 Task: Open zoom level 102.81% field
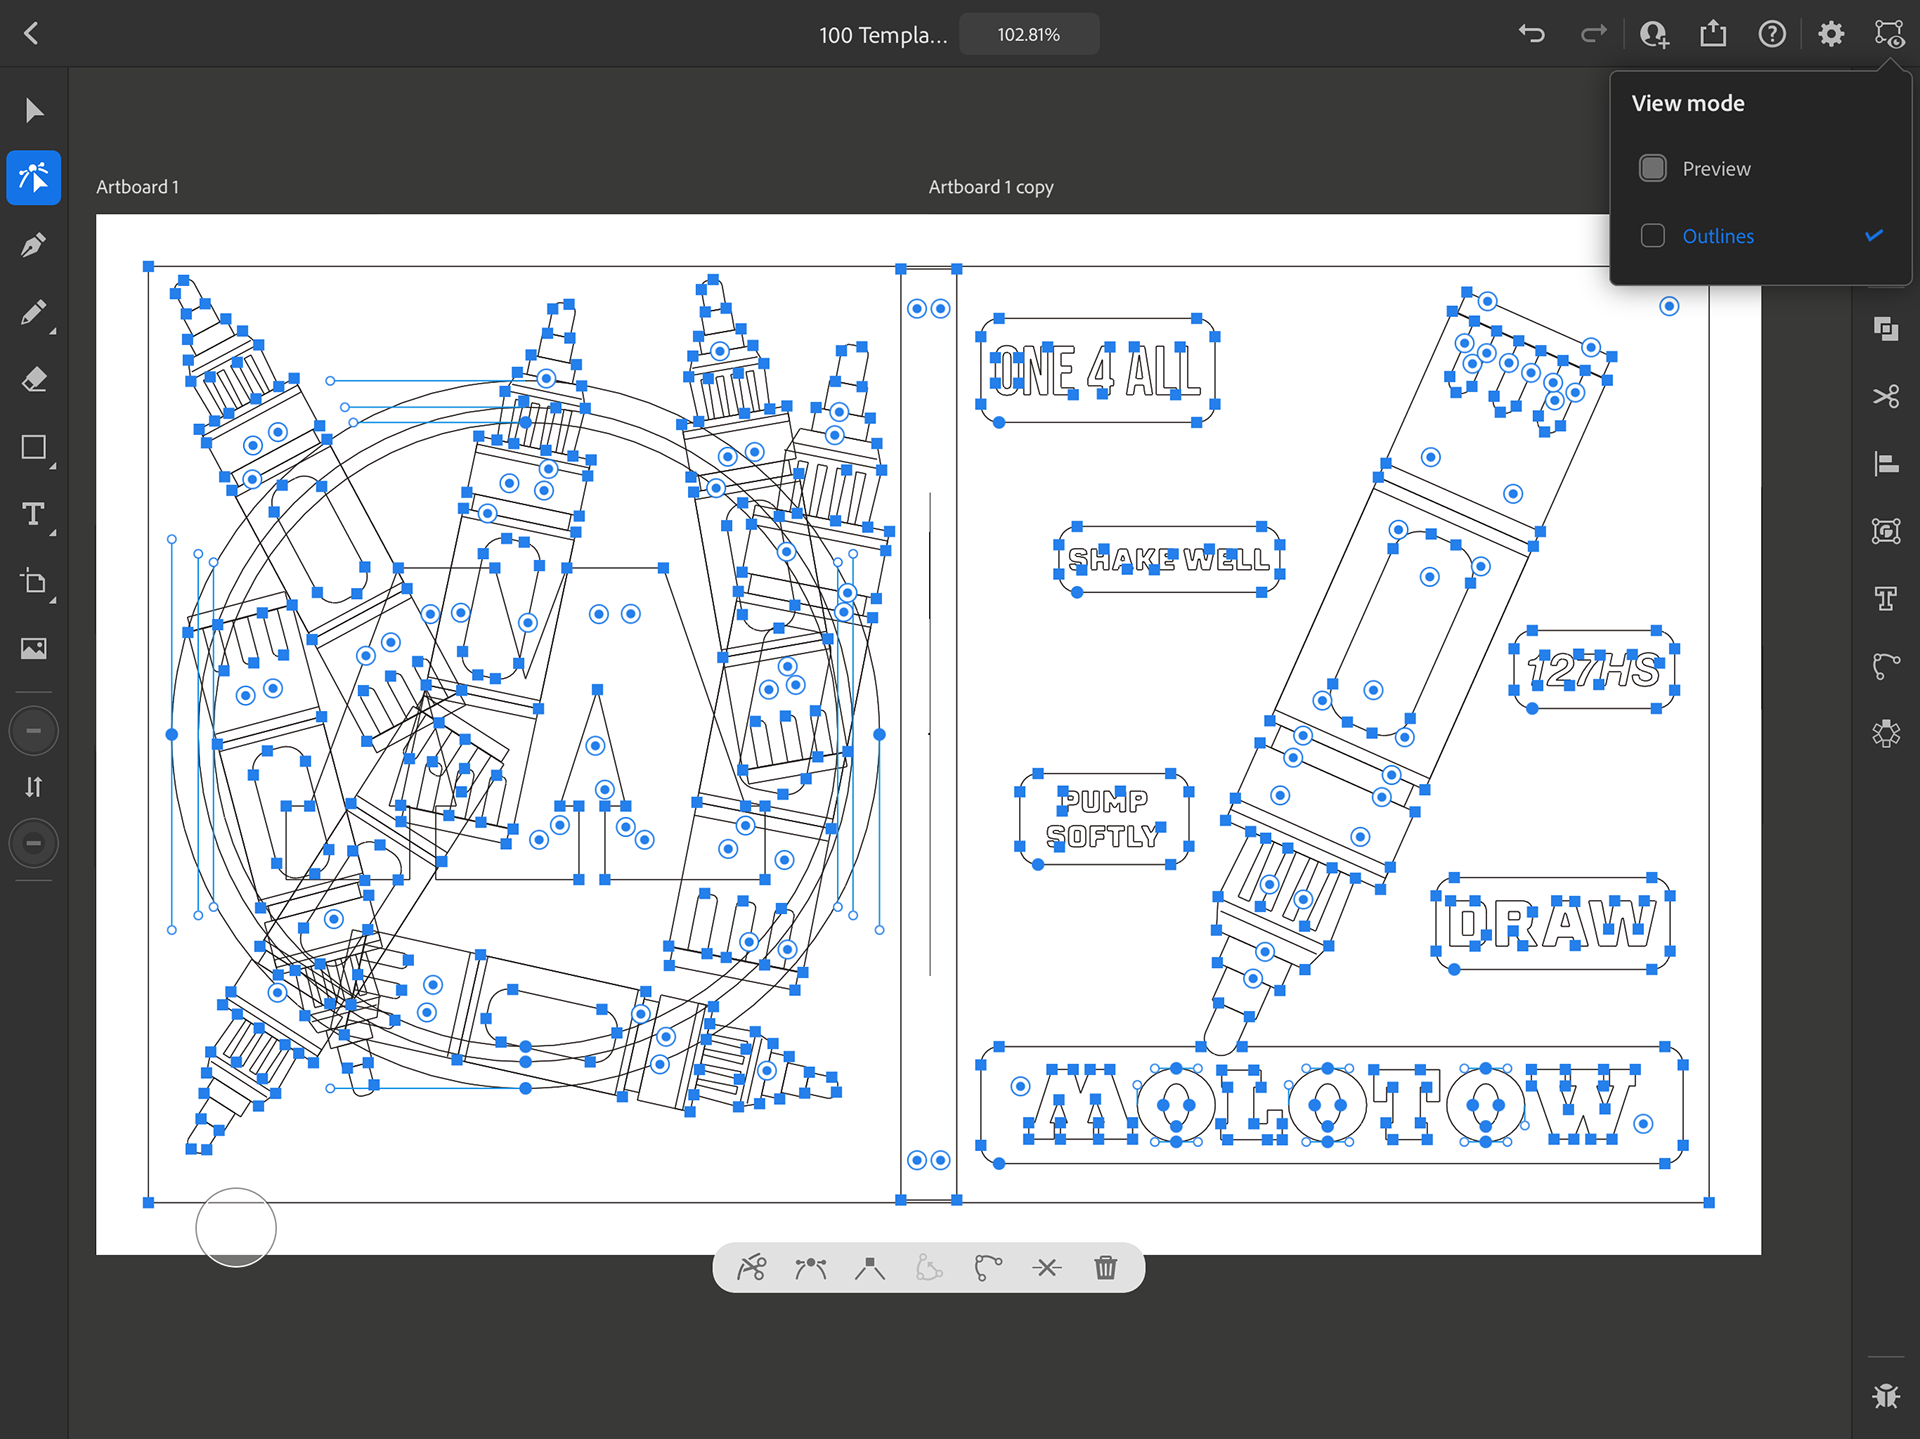[x=1029, y=34]
